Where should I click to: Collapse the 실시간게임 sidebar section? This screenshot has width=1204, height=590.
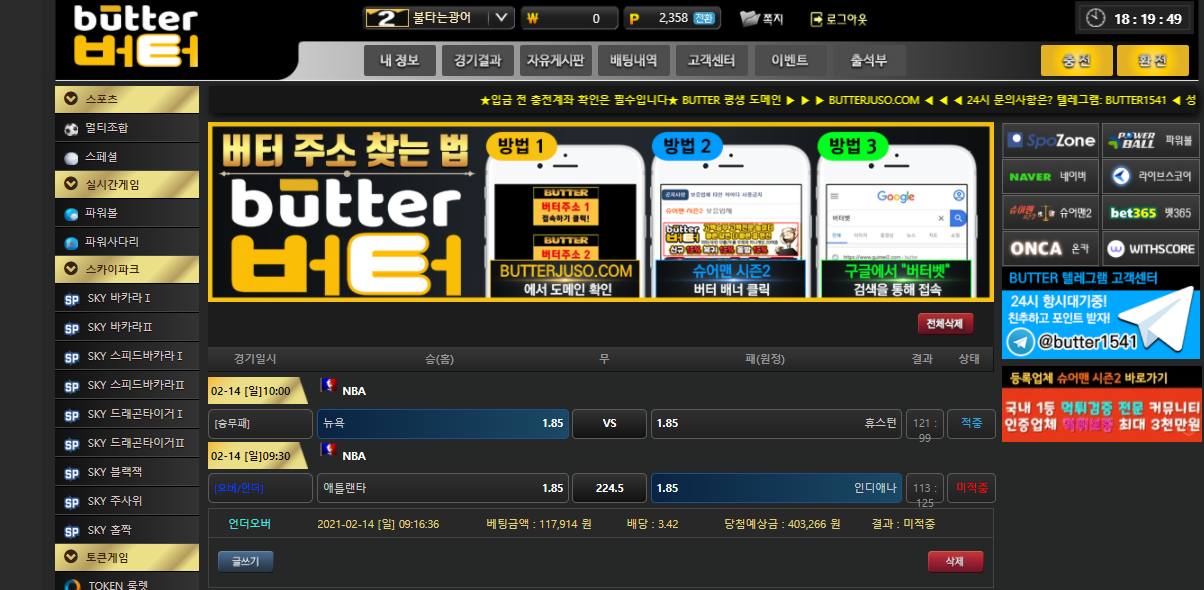[x=71, y=184]
